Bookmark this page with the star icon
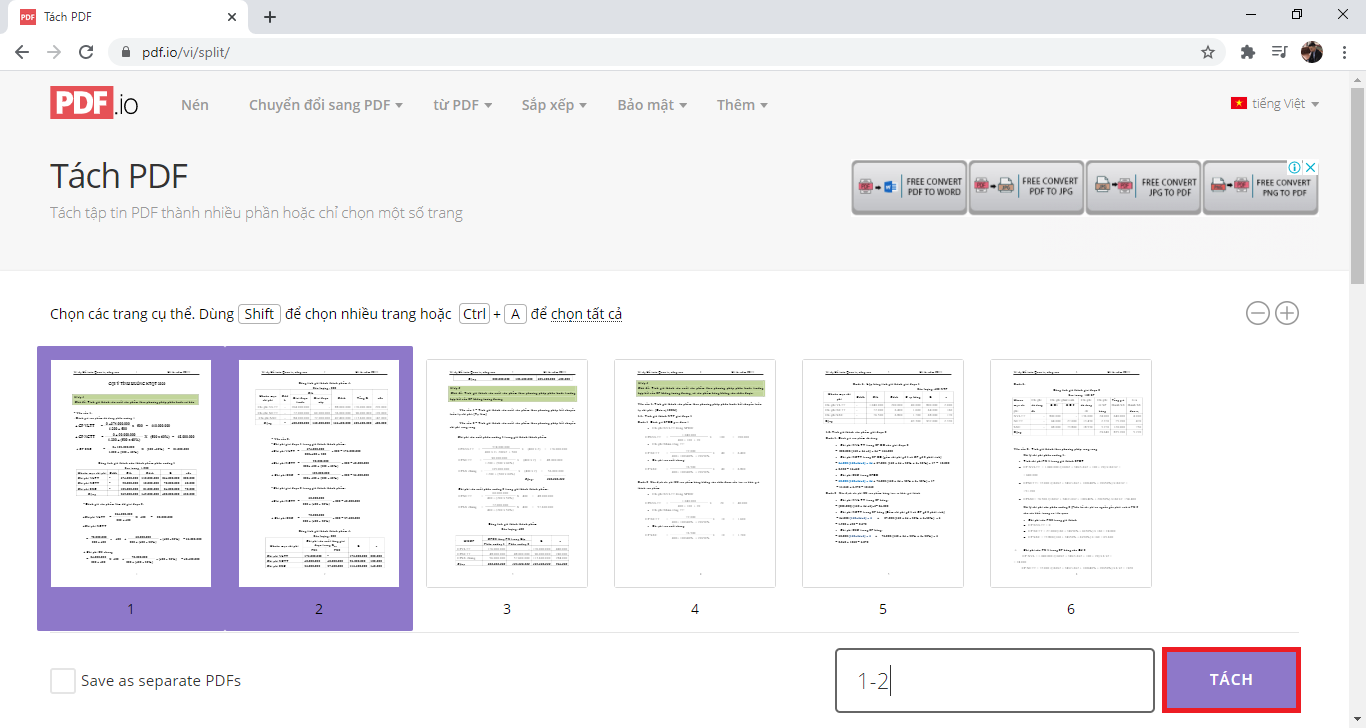Image resolution: width=1366 pixels, height=728 pixels. (x=1208, y=52)
